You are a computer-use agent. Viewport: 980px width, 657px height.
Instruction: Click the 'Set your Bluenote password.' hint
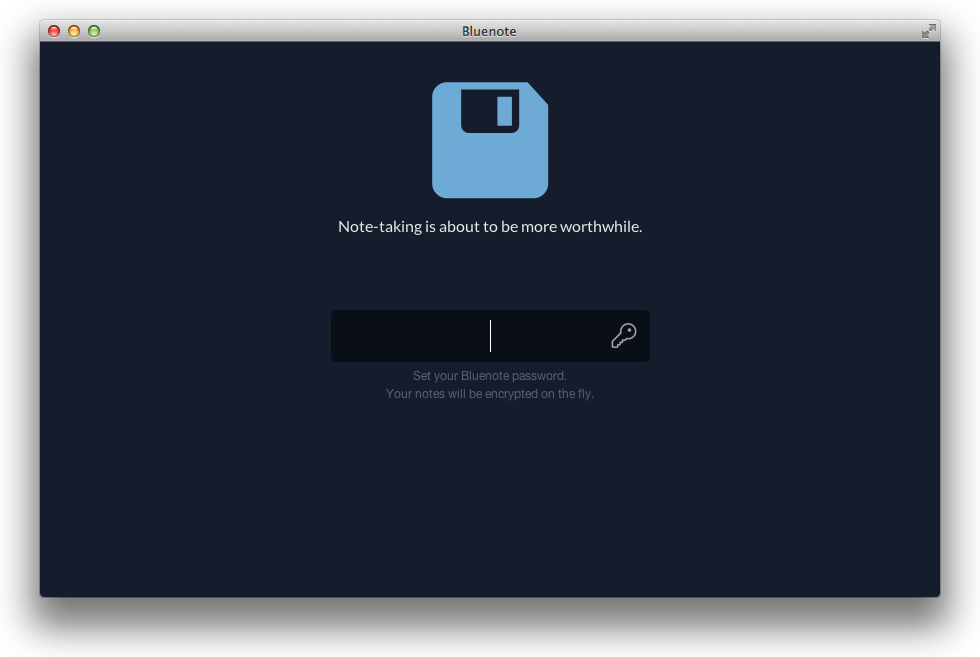(x=490, y=376)
